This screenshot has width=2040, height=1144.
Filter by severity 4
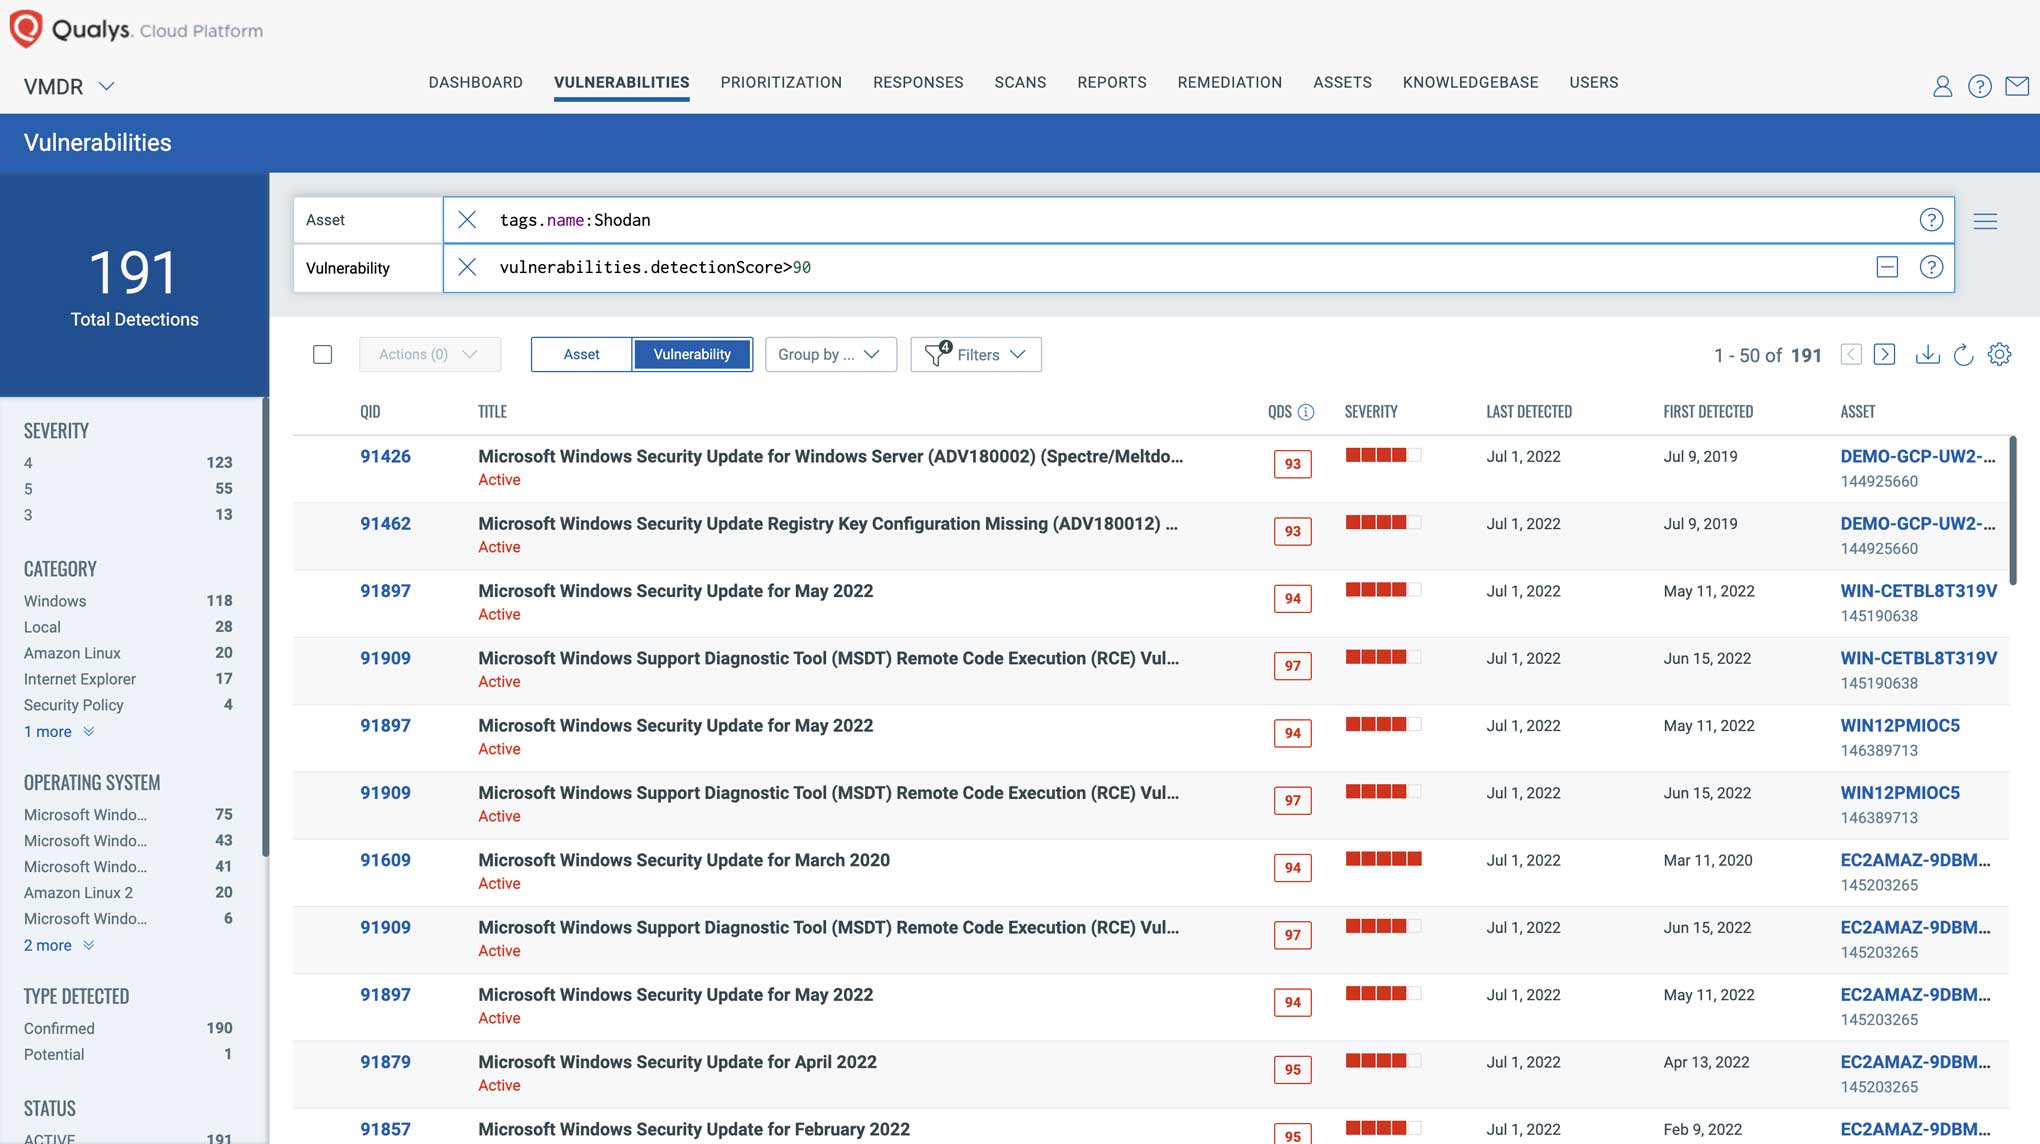(x=128, y=463)
